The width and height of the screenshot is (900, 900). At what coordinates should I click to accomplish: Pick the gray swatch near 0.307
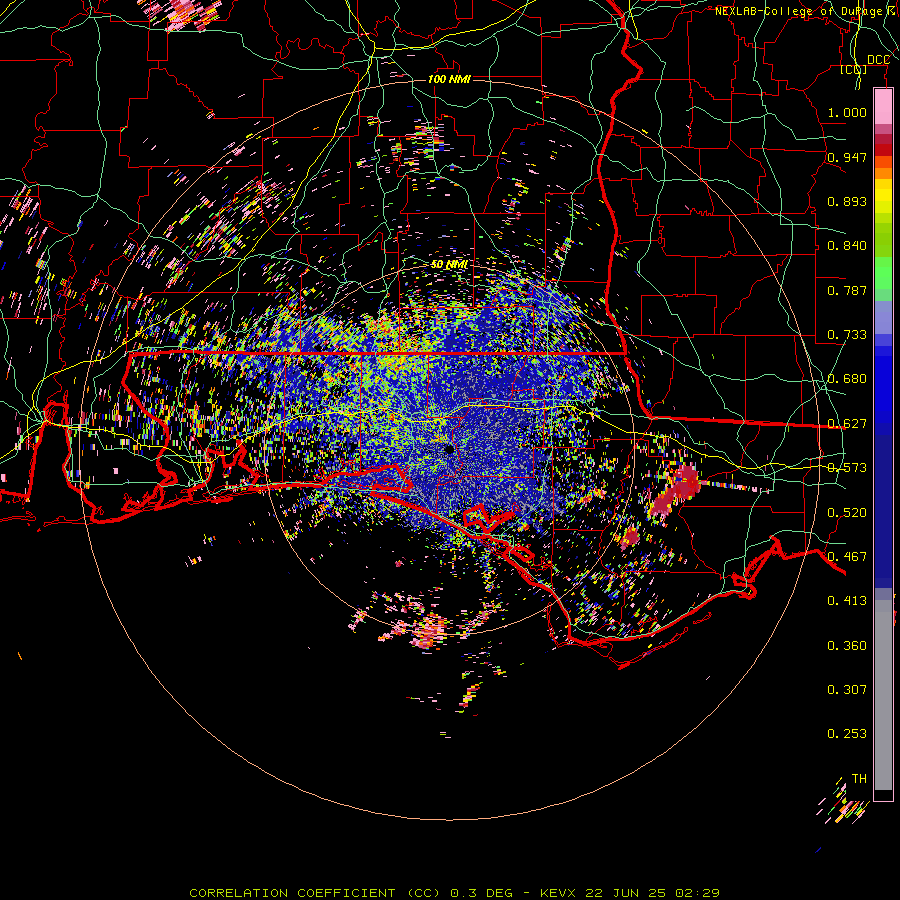[x=883, y=695]
